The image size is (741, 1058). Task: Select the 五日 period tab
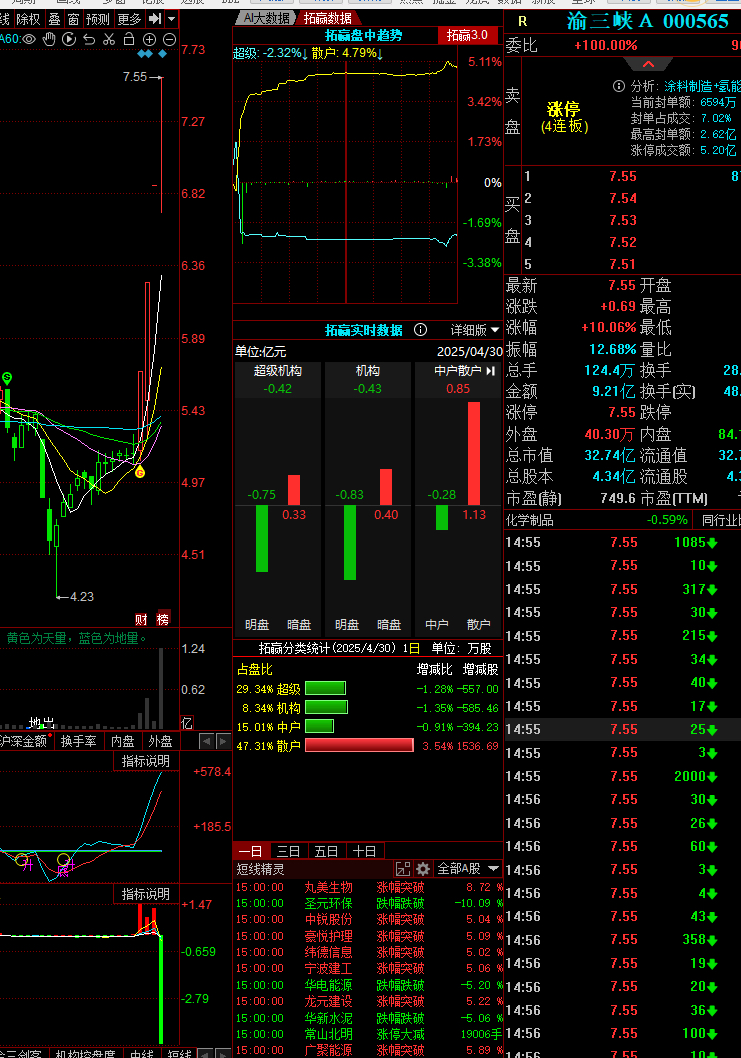coord(326,851)
